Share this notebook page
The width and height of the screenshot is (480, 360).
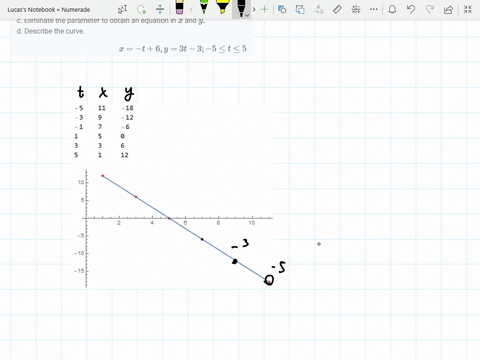[x=448, y=9]
